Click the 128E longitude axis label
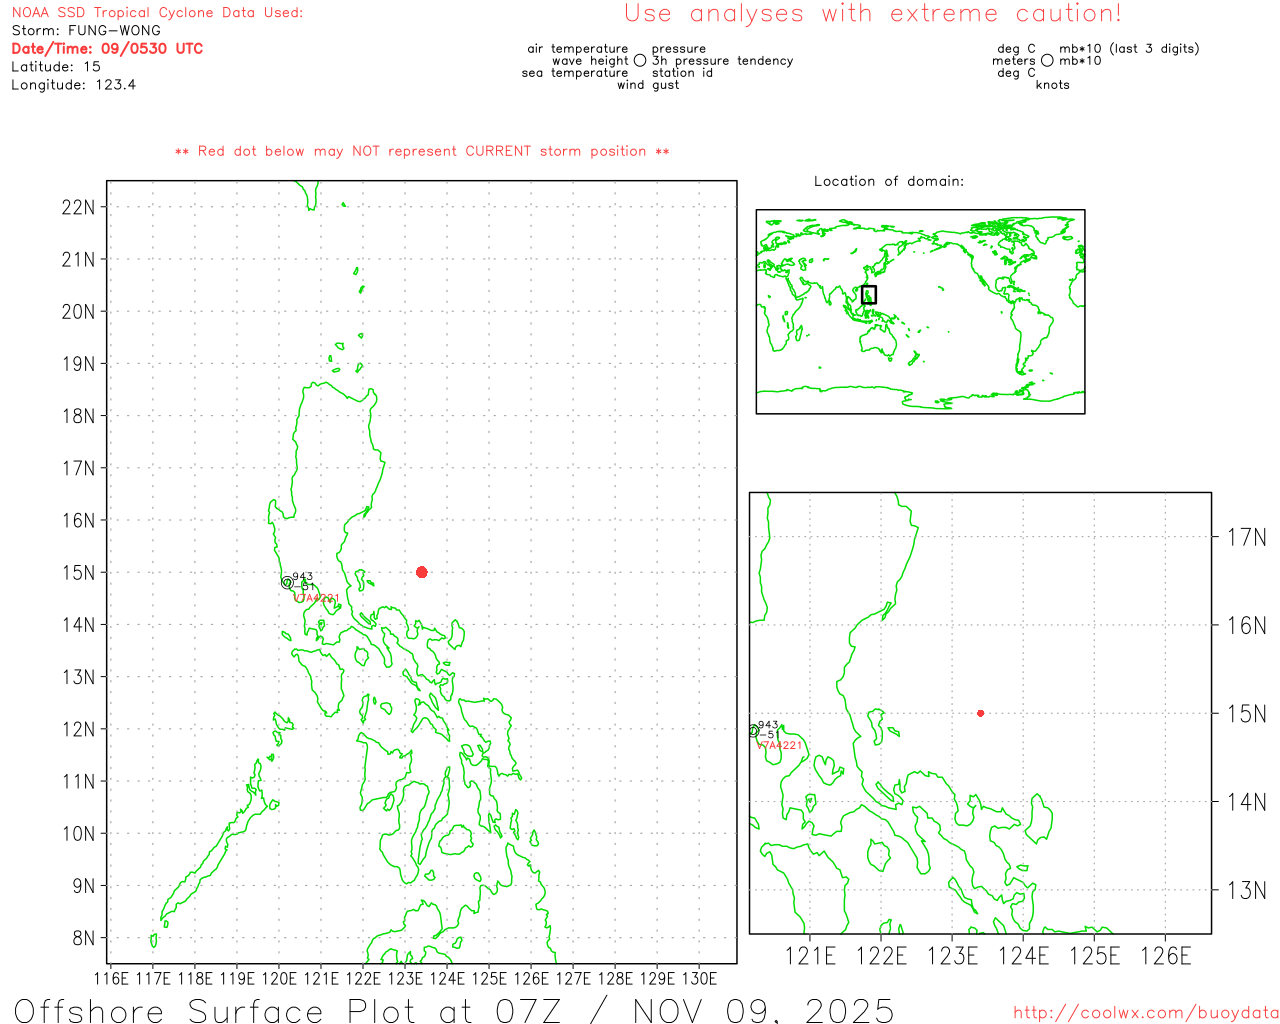The image size is (1280, 1024). pyautogui.click(x=616, y=978)
